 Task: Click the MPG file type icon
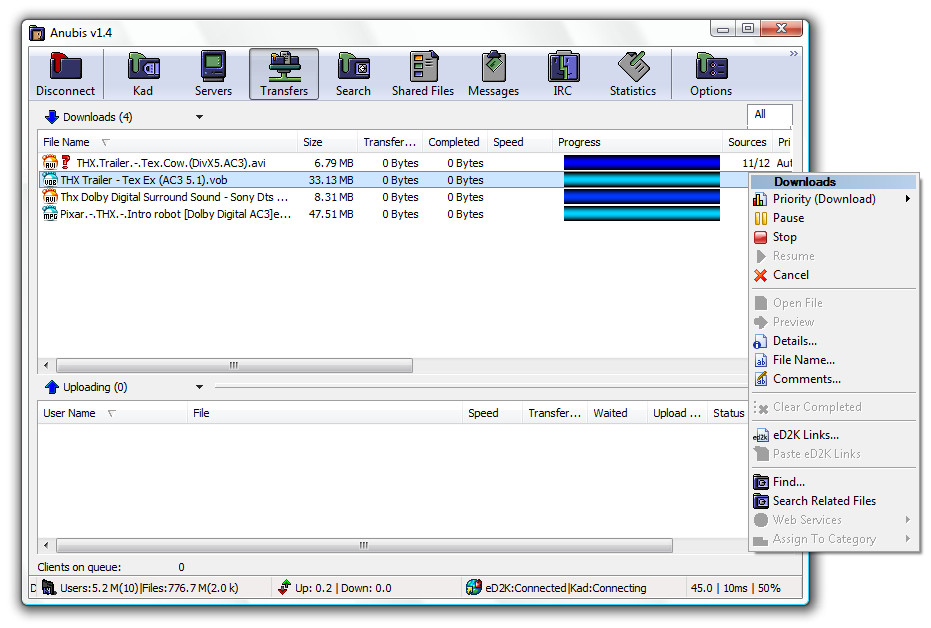click(50, 214)
